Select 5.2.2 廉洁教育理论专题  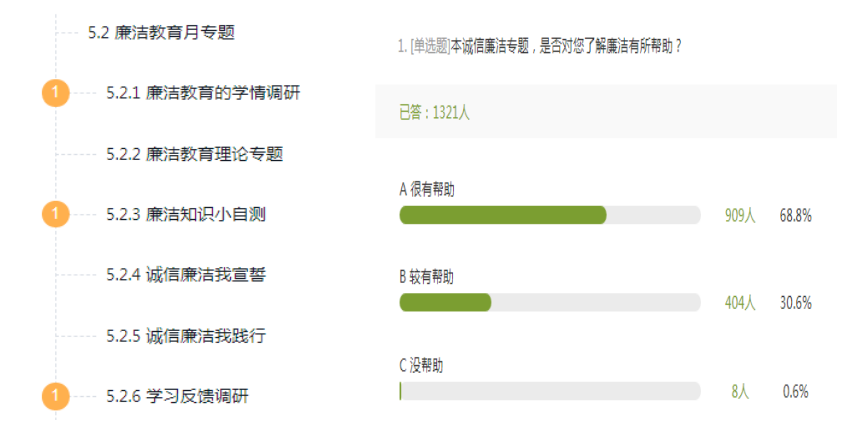coord(194,154)
